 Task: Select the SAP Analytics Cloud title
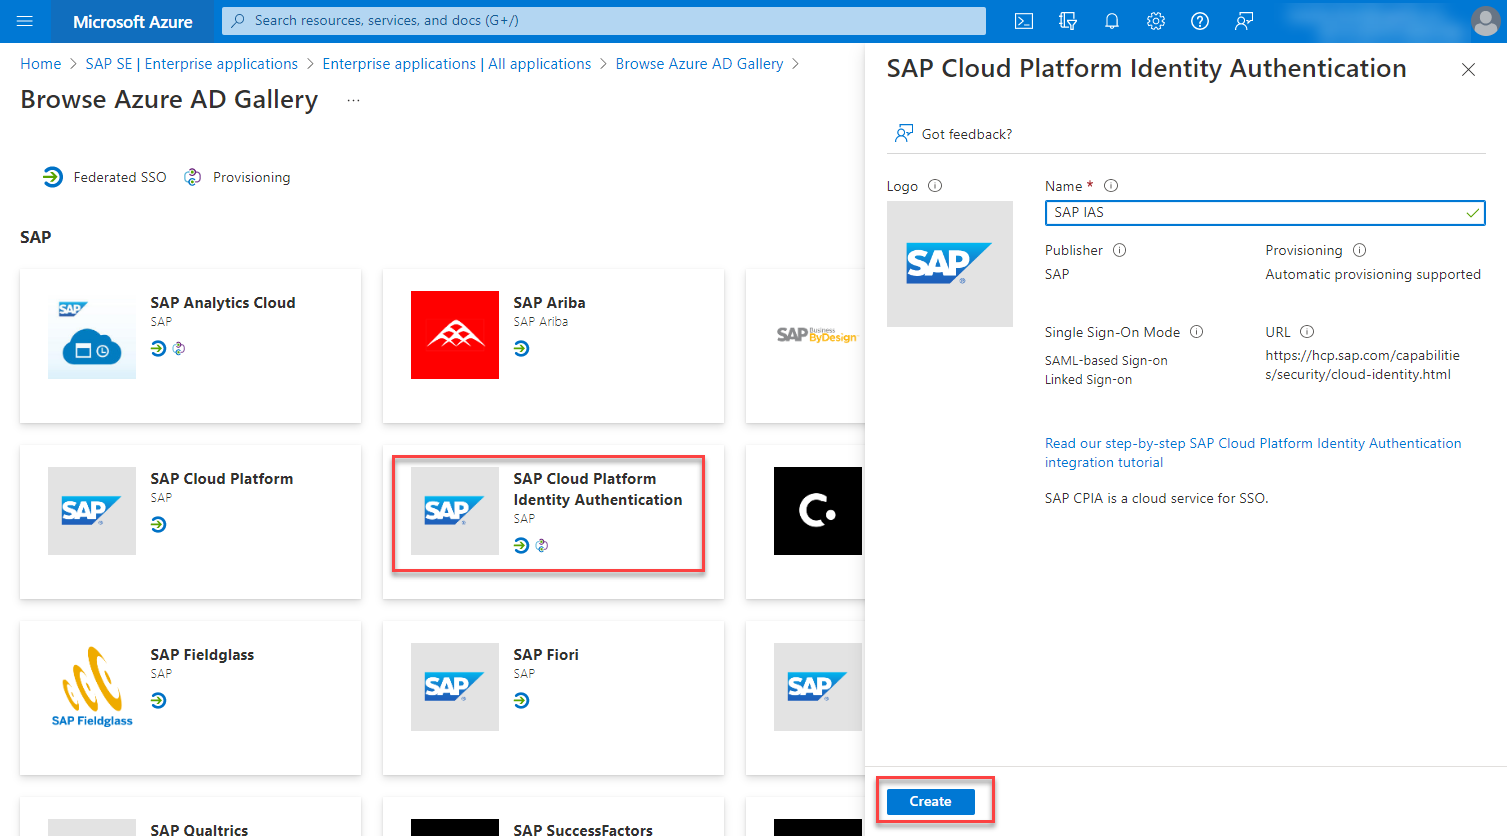223,303
